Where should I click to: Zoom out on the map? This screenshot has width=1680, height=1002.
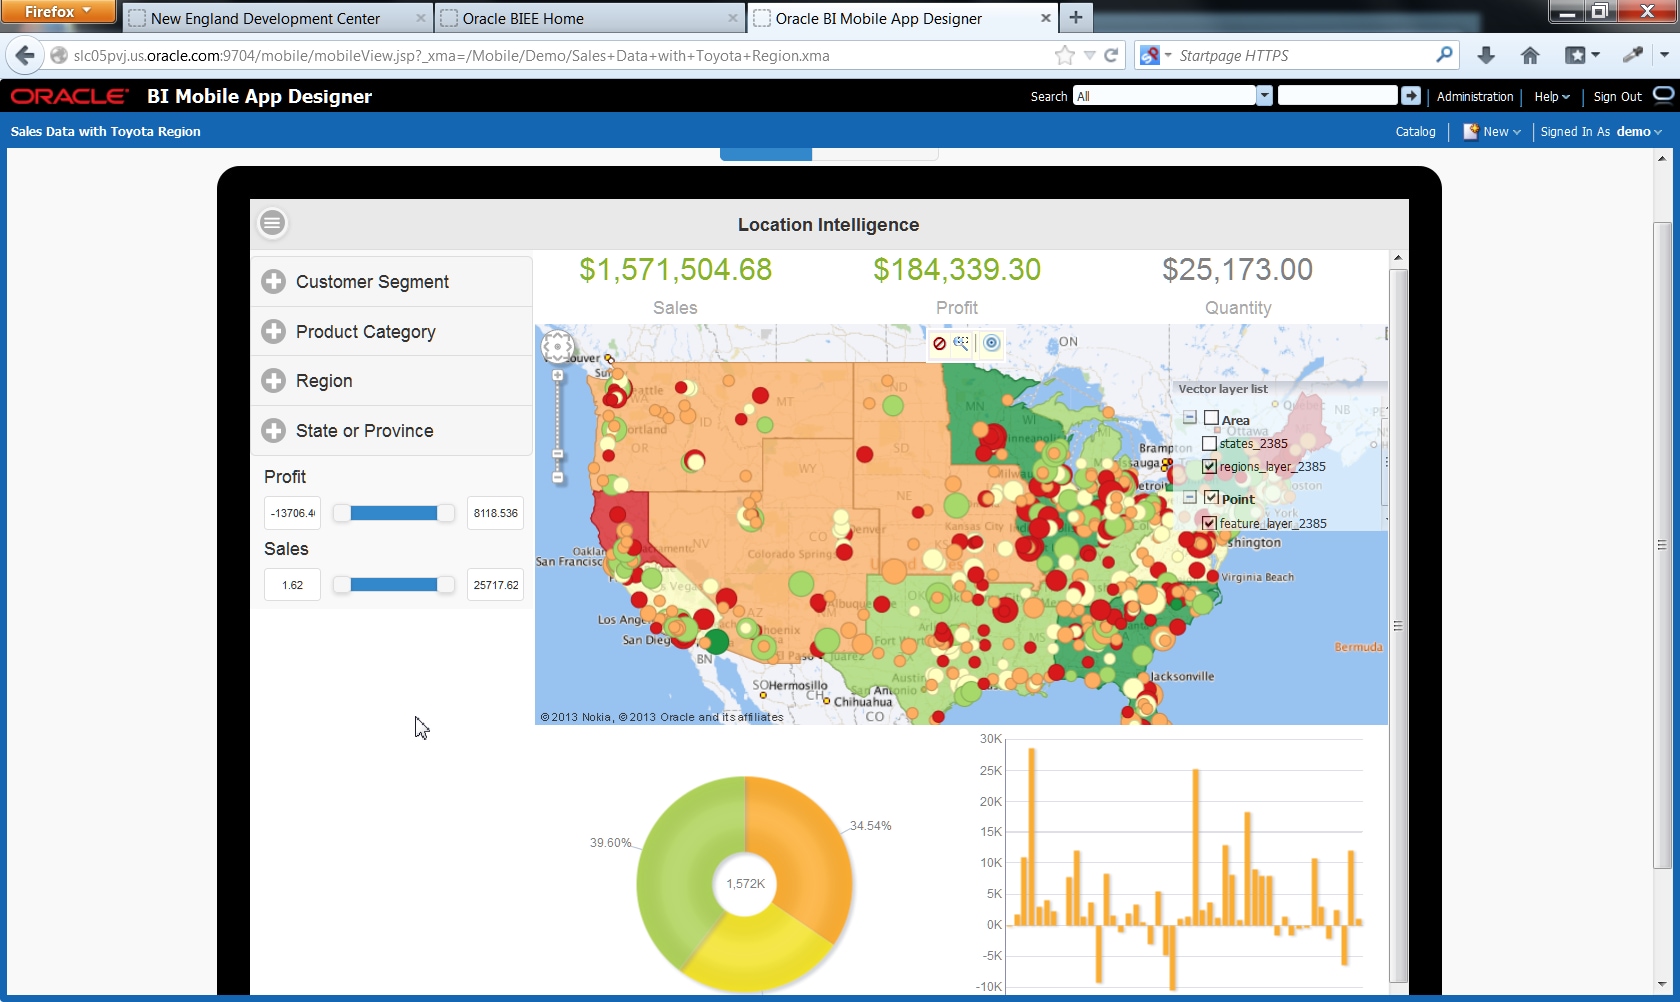[x=558, y=477]
